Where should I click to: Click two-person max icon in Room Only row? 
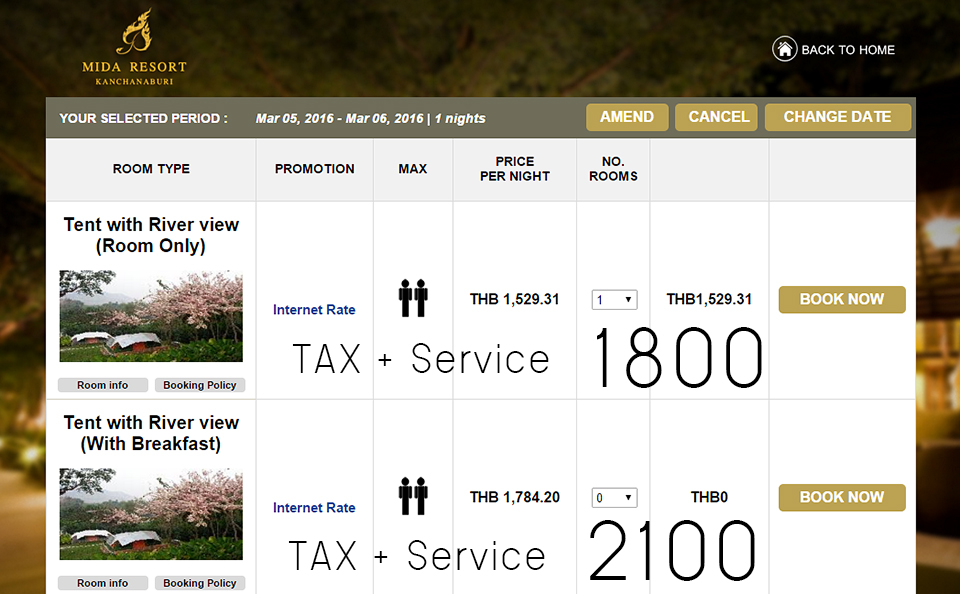[413, 298]
